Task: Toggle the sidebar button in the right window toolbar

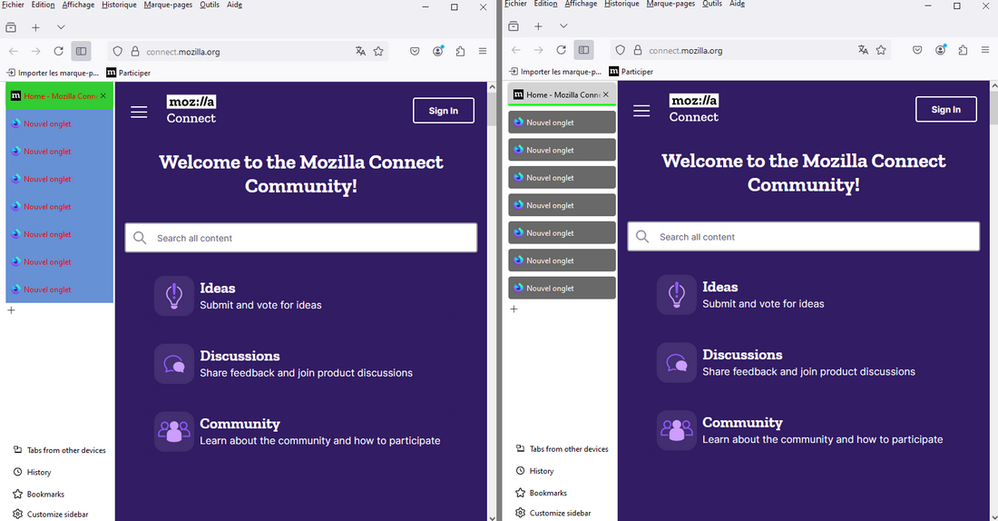Action: tap(584, 50)
